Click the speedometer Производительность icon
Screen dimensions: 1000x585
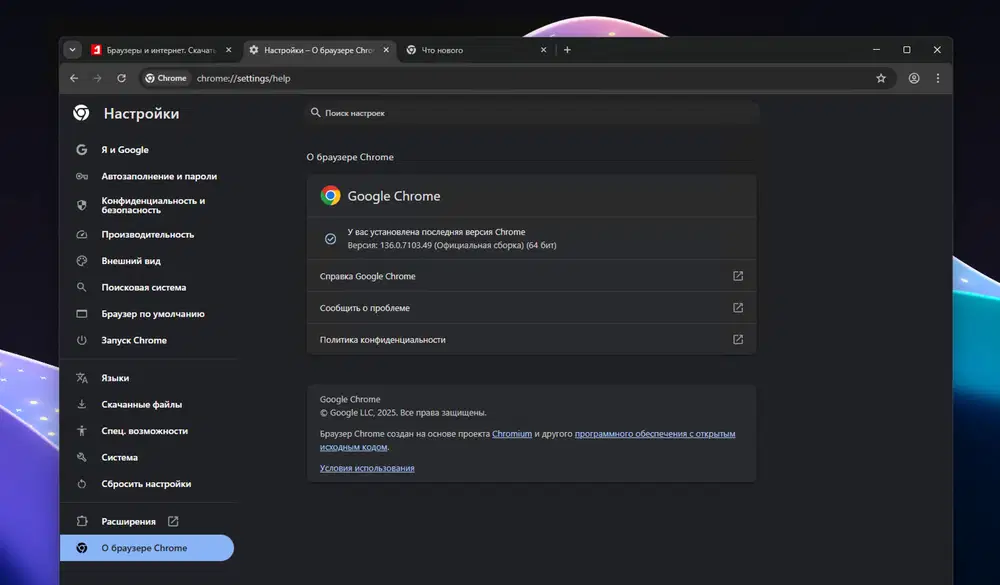[82, 234]
